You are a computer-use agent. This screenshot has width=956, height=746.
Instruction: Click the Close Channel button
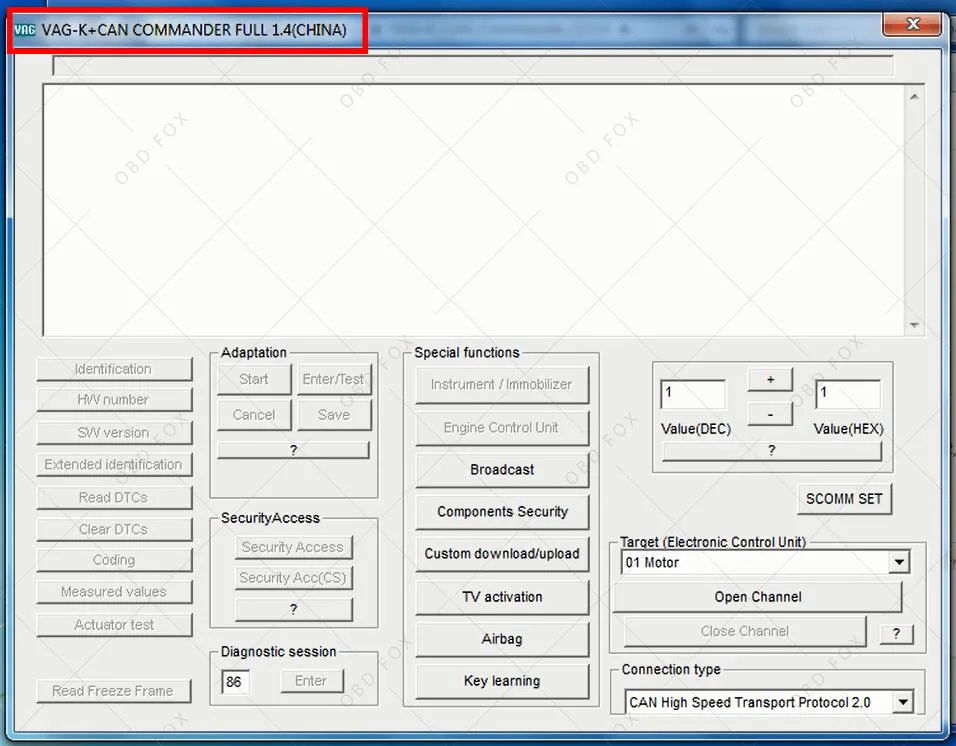(x=745, y=631)
